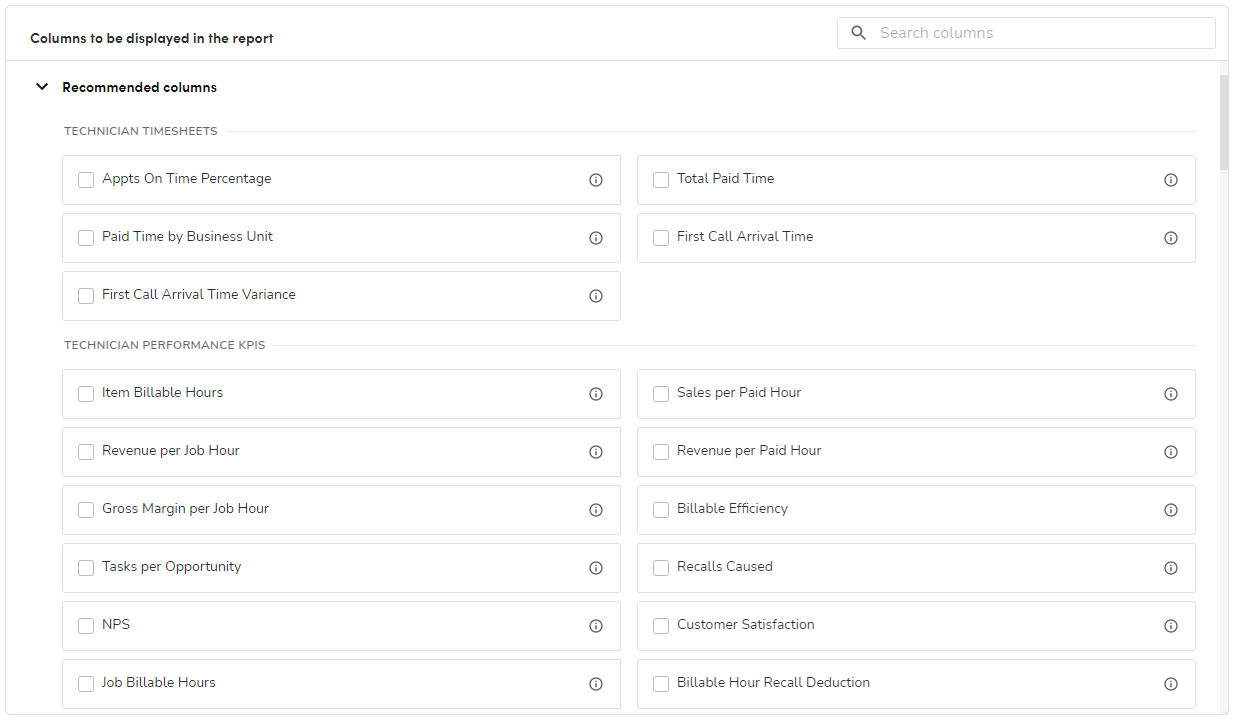Click the Recommended columns heading text

(139, 87)
